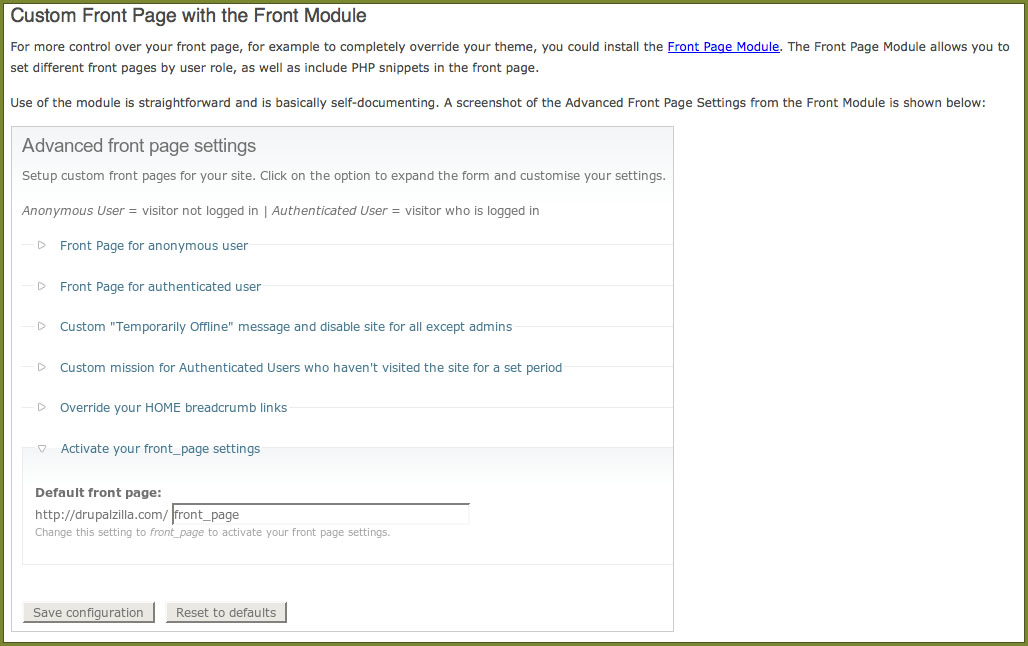1028x646 pixels.
Task: Expand triangle beside Custom mission section
Action: (x=42, y=367)
